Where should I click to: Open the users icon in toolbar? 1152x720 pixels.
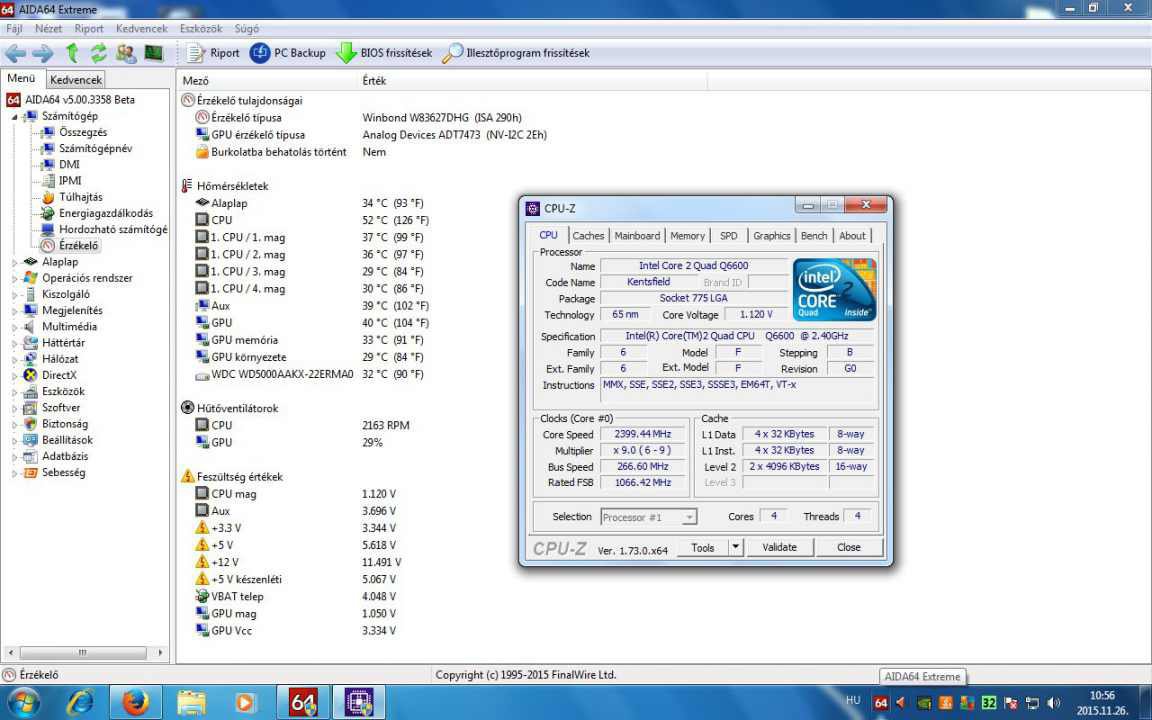(126, 53)
